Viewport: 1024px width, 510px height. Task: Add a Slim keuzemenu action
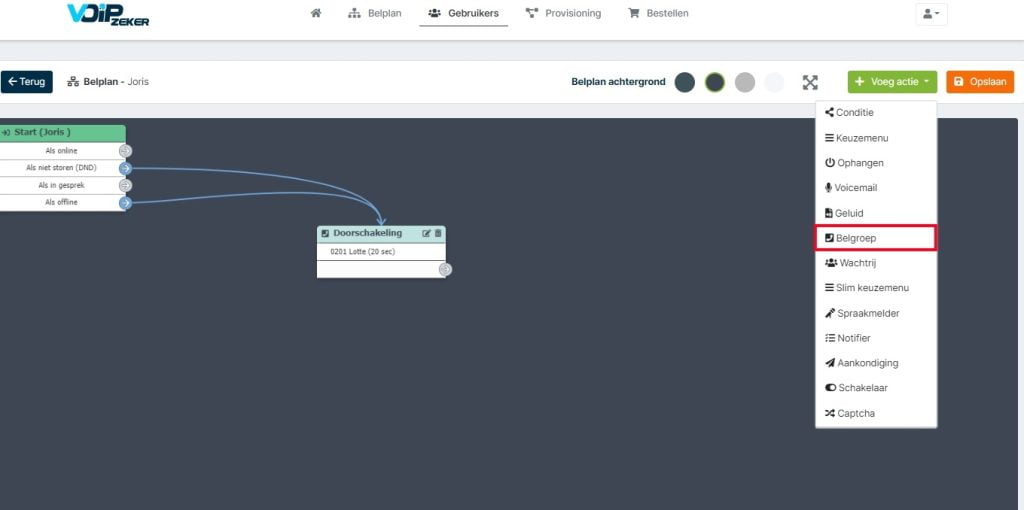pyautogui.click(x=876, y=288)
